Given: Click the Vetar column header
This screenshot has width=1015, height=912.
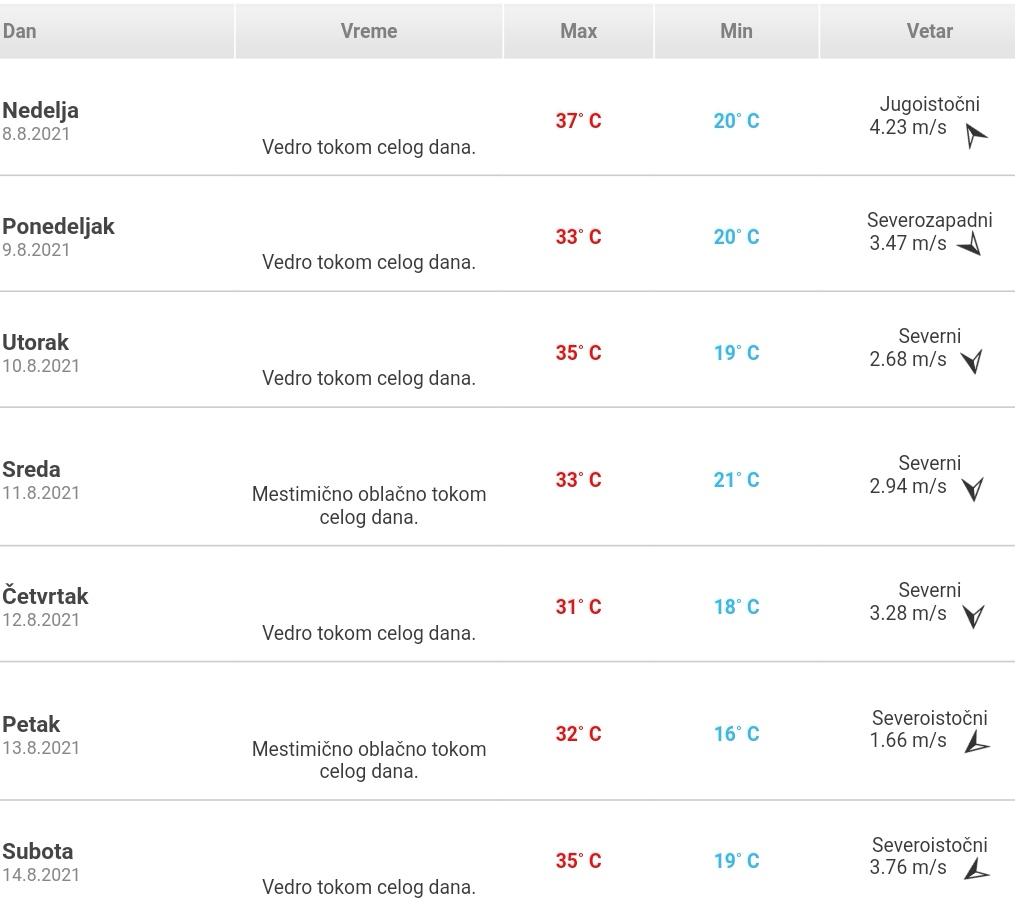Looking at the screenshot, I should click(929, 31).
